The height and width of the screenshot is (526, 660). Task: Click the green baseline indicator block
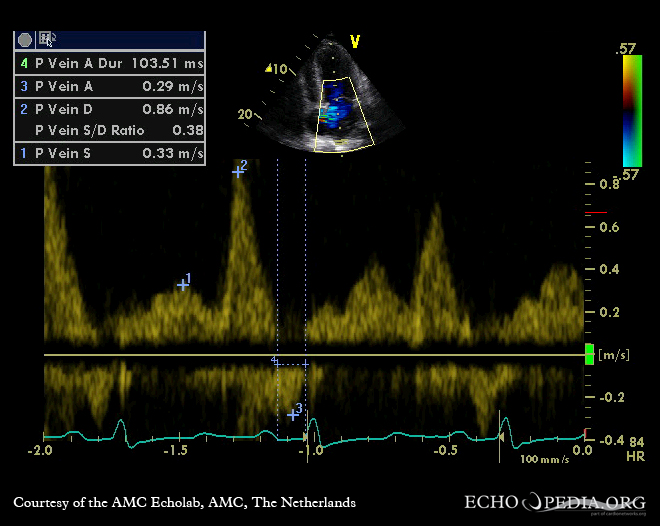click(589, 354)
